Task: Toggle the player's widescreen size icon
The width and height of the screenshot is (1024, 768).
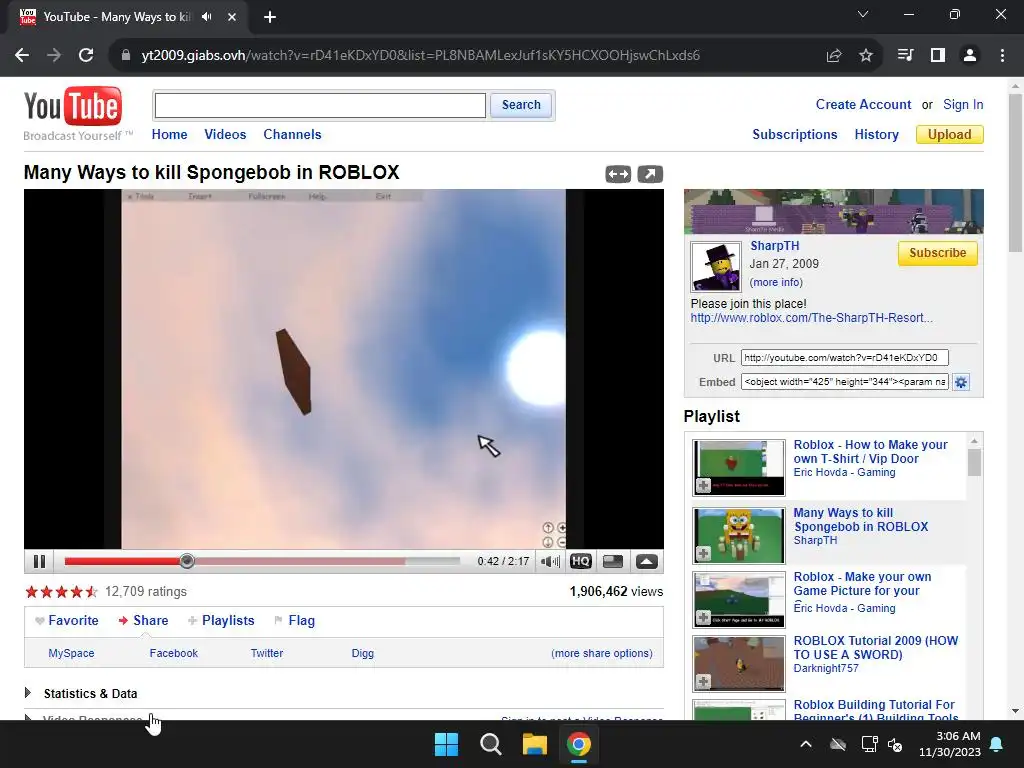Action: click(613, 562)
